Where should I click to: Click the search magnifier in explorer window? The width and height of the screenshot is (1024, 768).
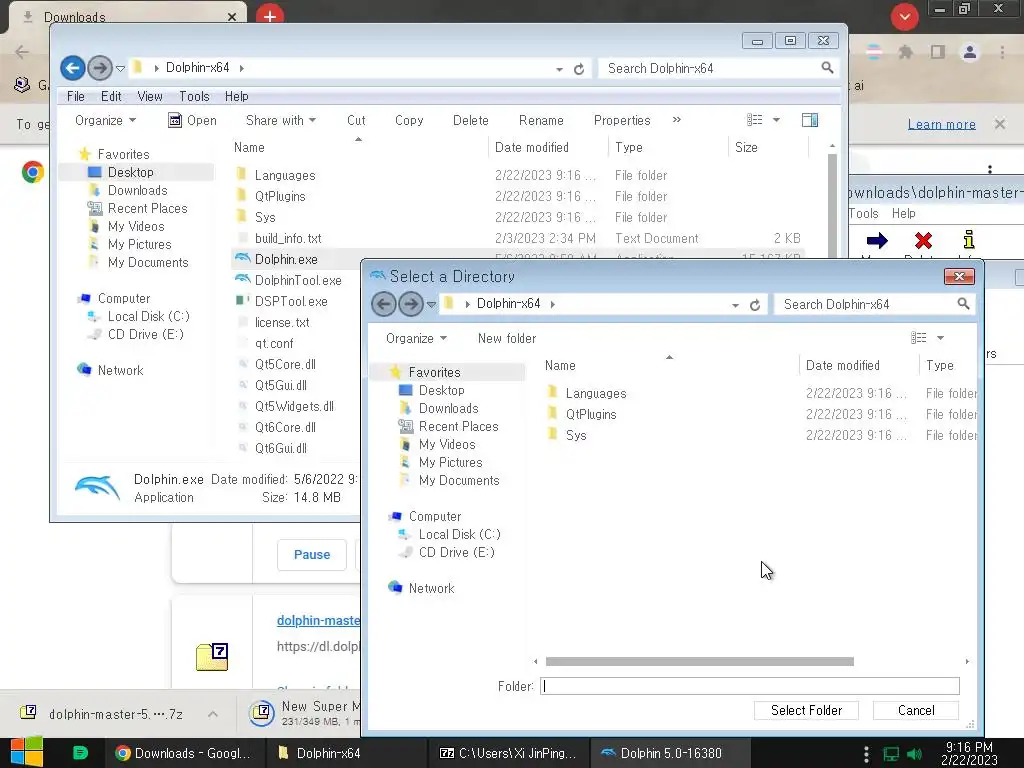click(x=827, y=68)
